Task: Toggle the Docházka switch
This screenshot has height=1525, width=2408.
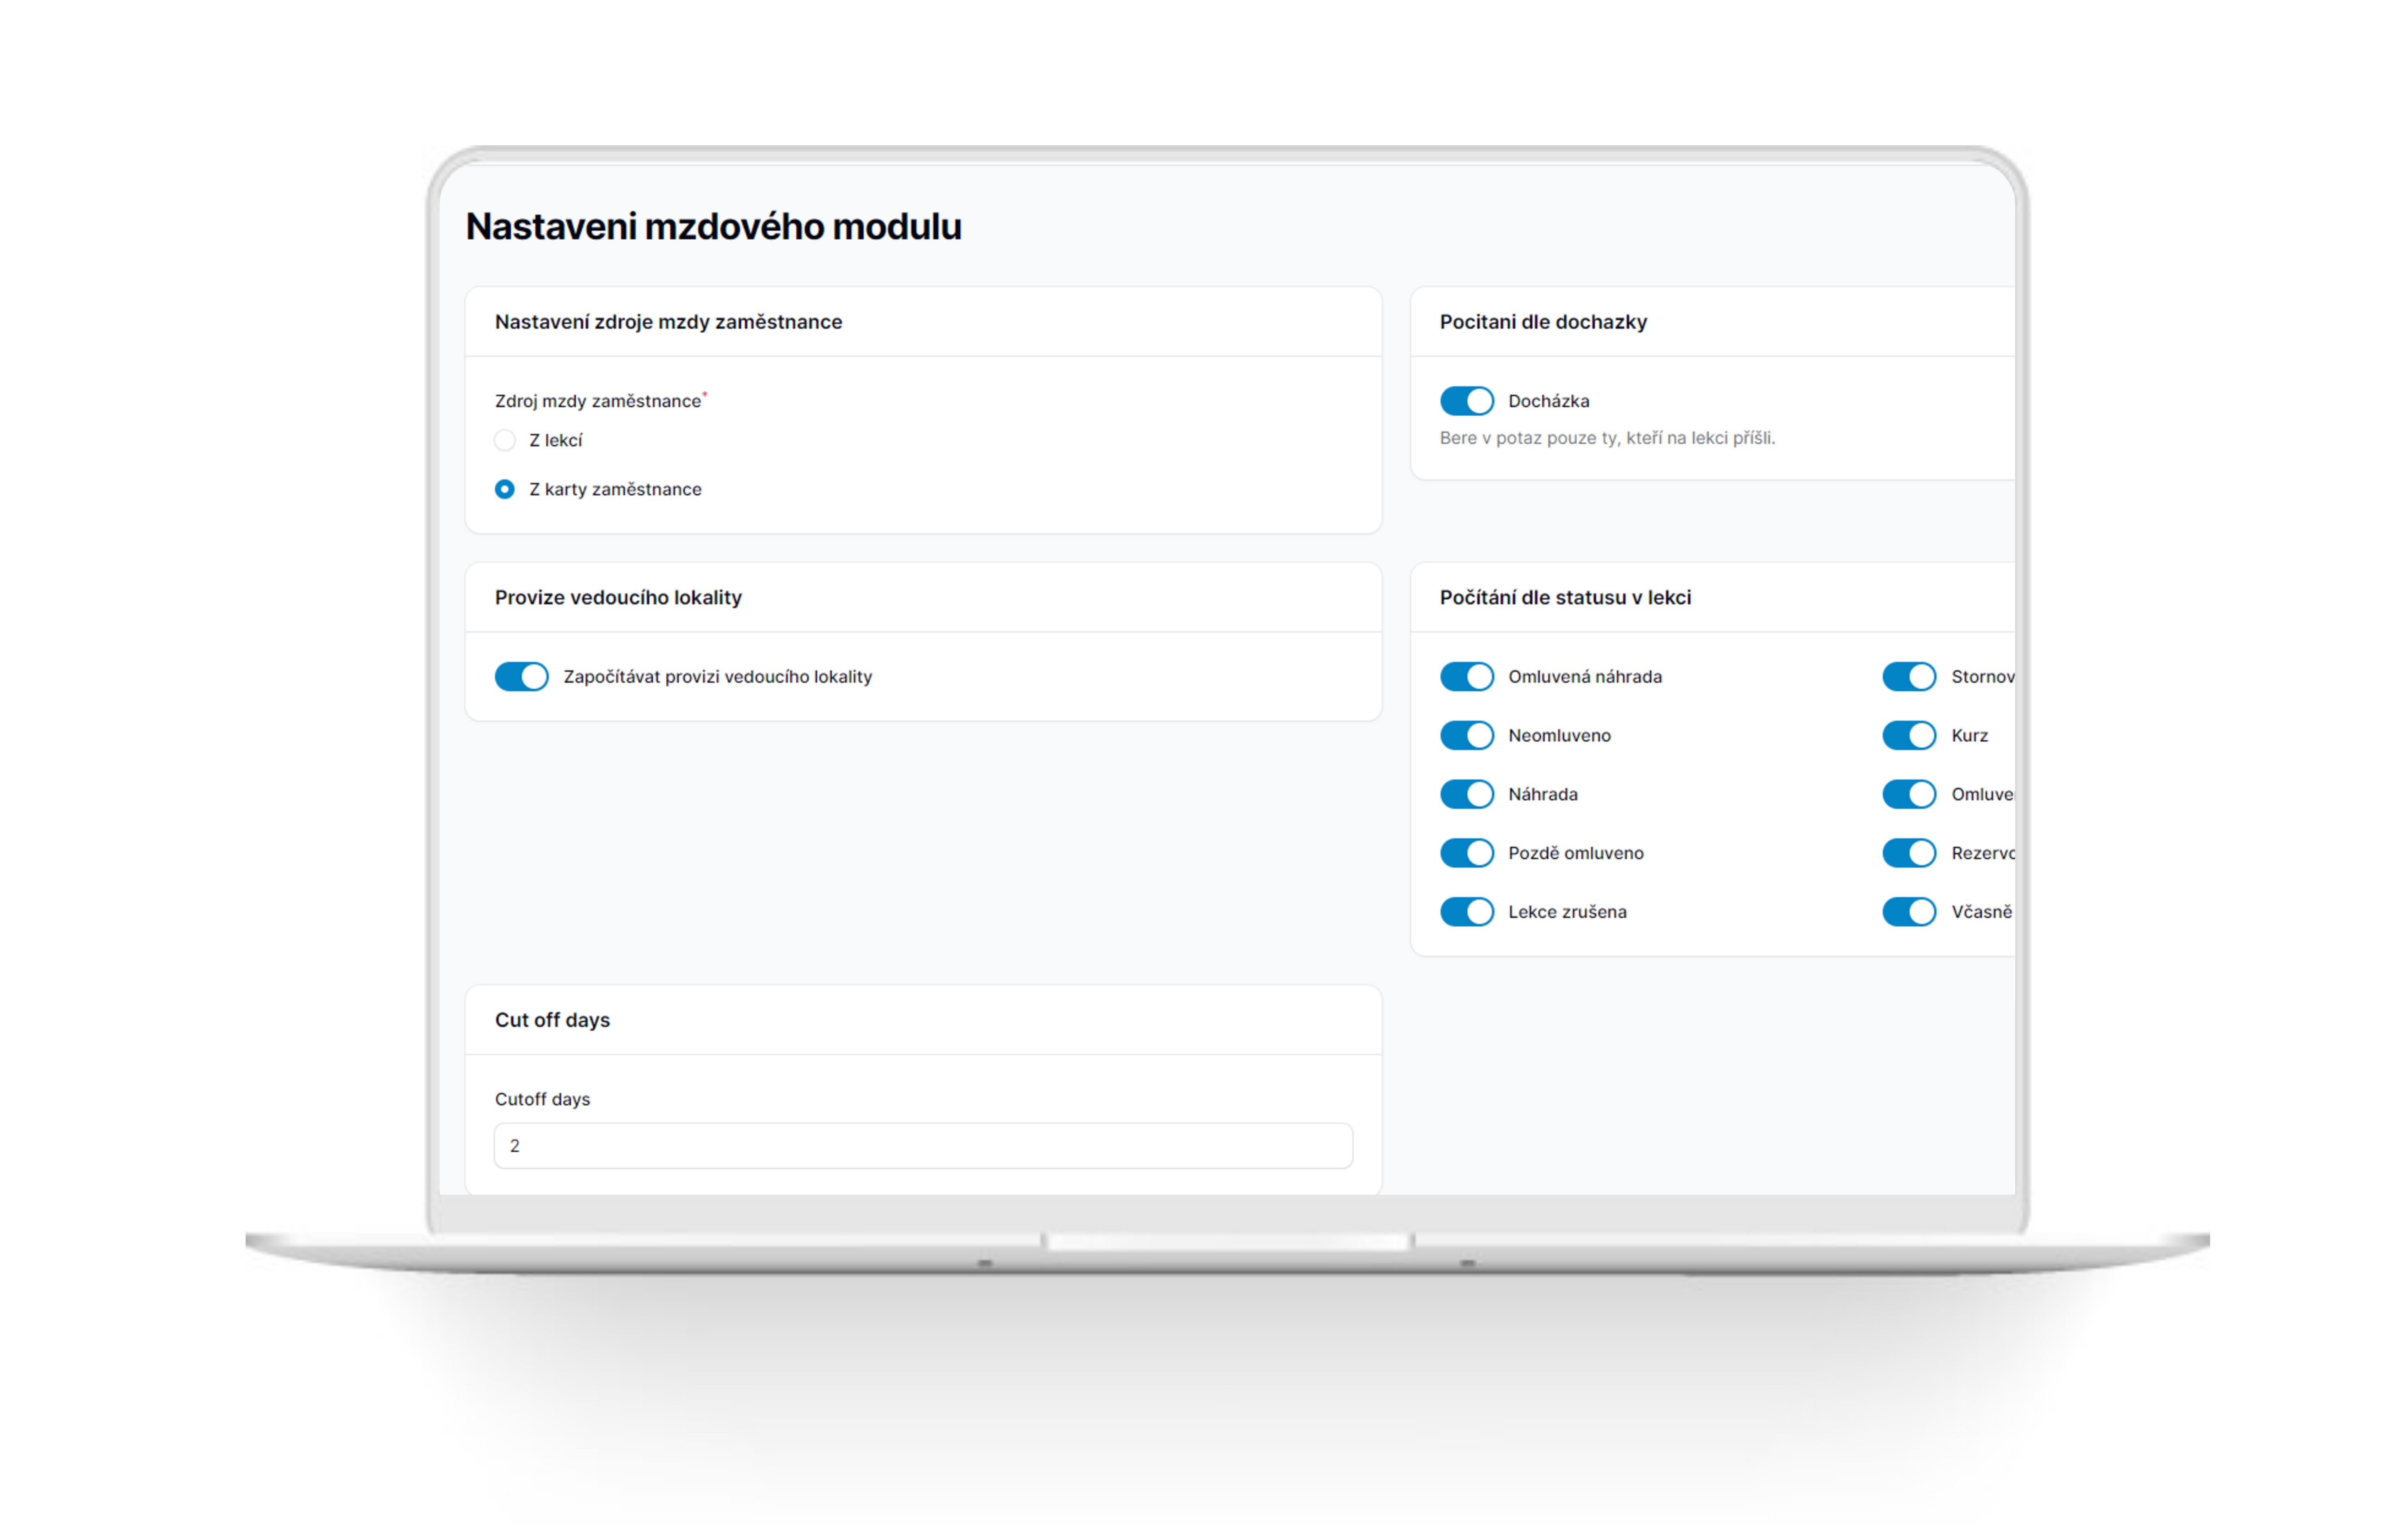Action: pyautogui.click(x=1466, y=401)
